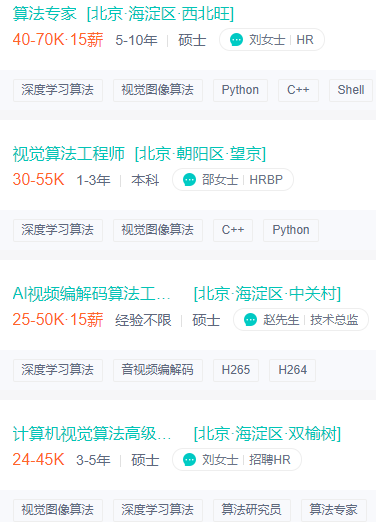Image resolution: width=376 pixels, height=522 pixels.
Task: Open chat icon next to 赵先生 技术总监
Action: click(x=250, y=320)
